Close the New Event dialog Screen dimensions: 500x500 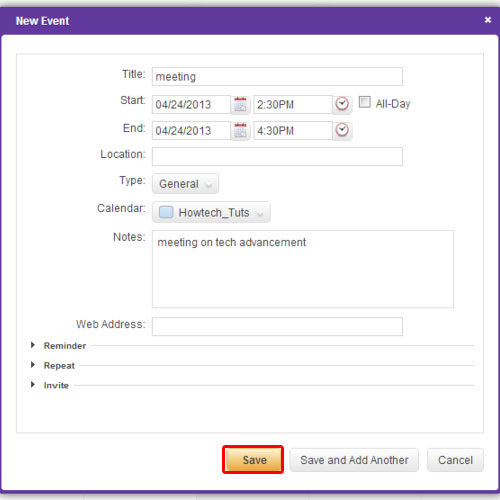pyautogui.click(x=488, y=20)
